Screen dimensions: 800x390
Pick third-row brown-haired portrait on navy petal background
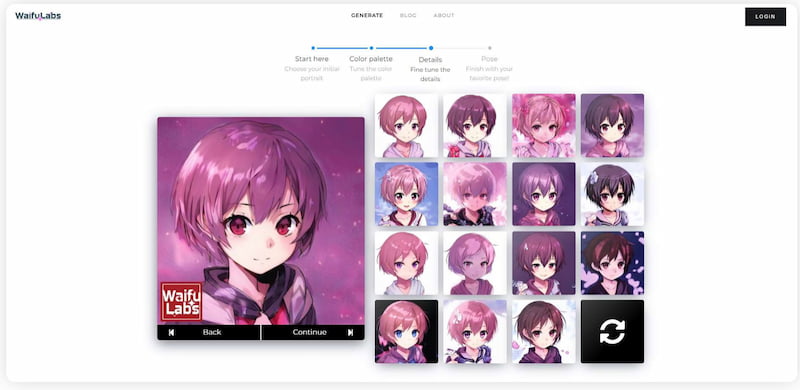(x=612, y=263)
